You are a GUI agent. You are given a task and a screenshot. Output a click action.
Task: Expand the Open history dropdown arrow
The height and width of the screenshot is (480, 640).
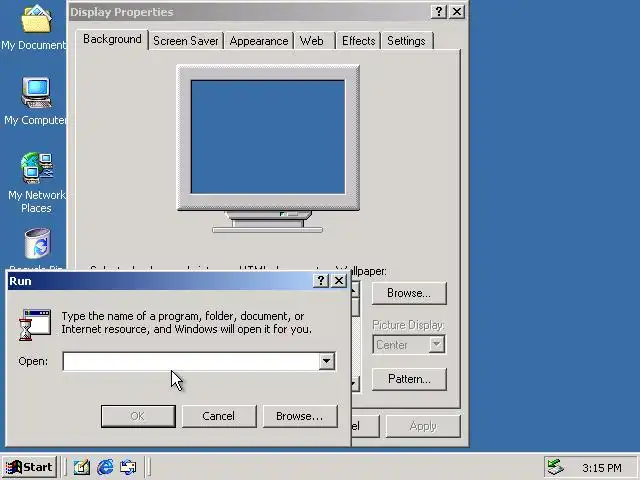click(327, 362)
